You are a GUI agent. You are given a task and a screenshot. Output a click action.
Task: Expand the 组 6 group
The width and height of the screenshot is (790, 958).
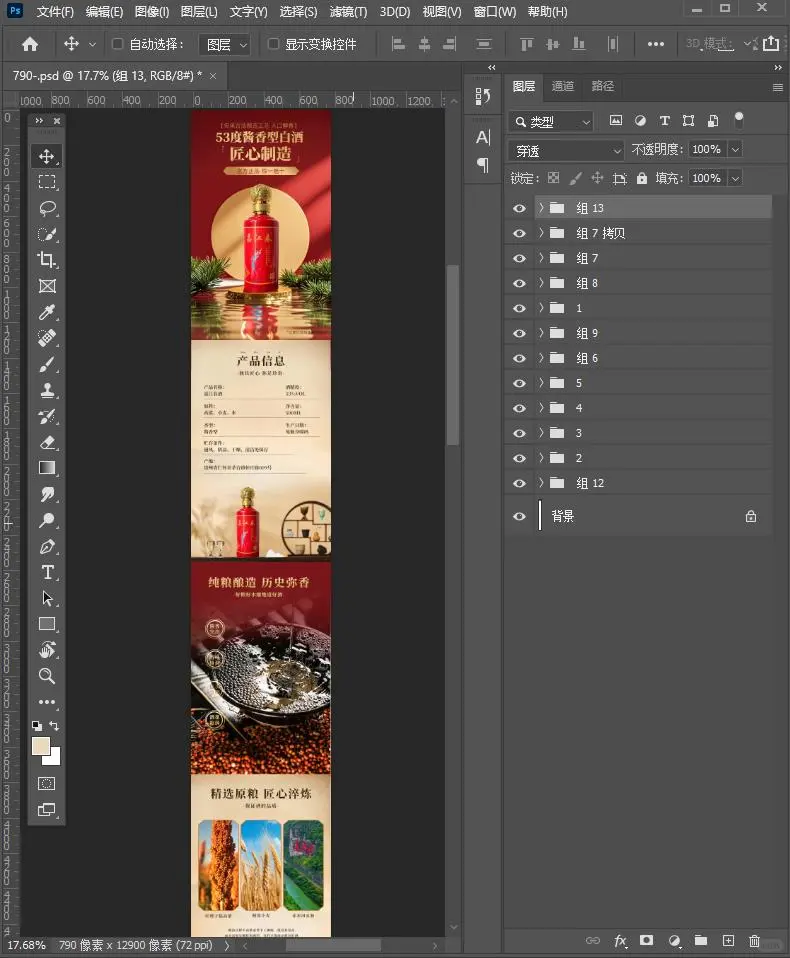[541, 358]
